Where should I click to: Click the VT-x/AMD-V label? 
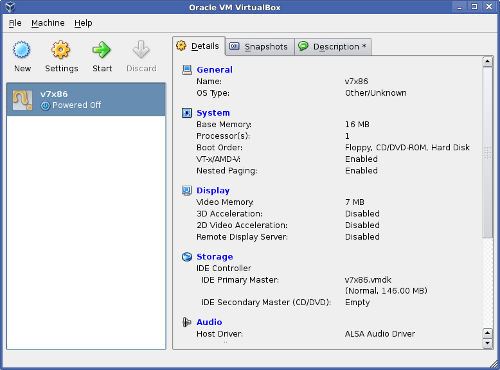[x=218, y=159]
